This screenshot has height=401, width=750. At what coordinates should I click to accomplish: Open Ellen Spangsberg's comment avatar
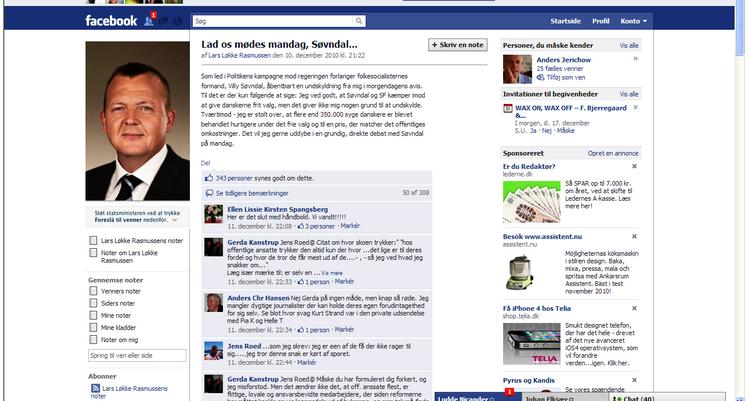[x=213, y=214]
